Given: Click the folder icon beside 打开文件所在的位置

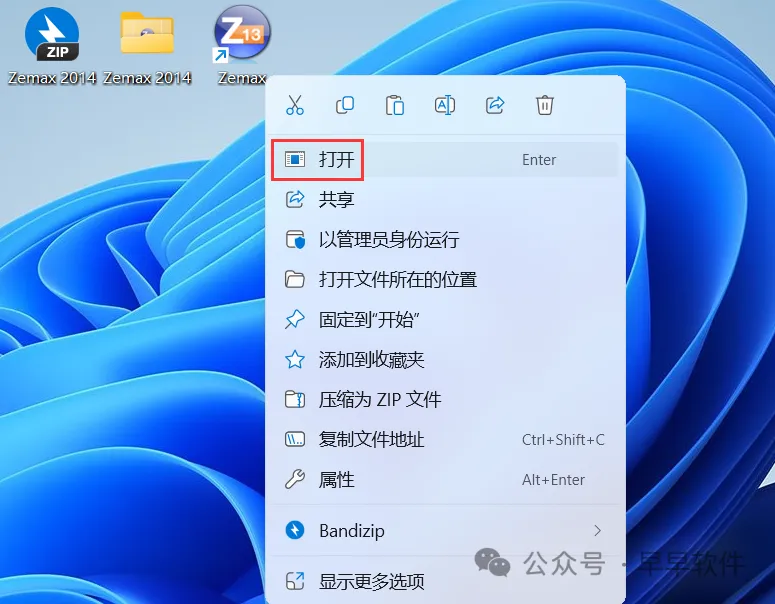Looking at the screenshot, I should point(295,279).
